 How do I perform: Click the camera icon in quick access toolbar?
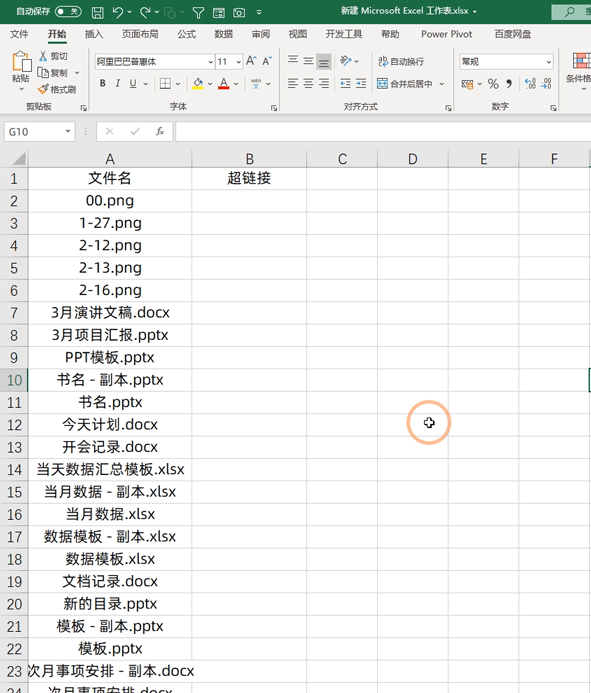point(239,13)
